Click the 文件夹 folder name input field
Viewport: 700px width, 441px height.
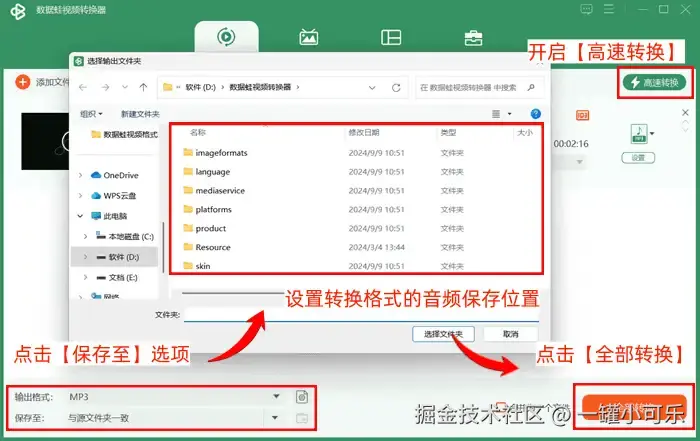point(362,315)
